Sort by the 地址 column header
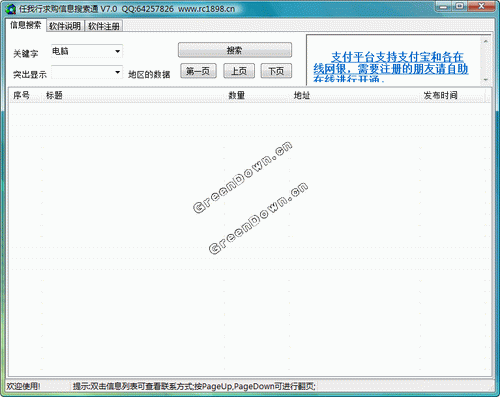 [302, 95]
